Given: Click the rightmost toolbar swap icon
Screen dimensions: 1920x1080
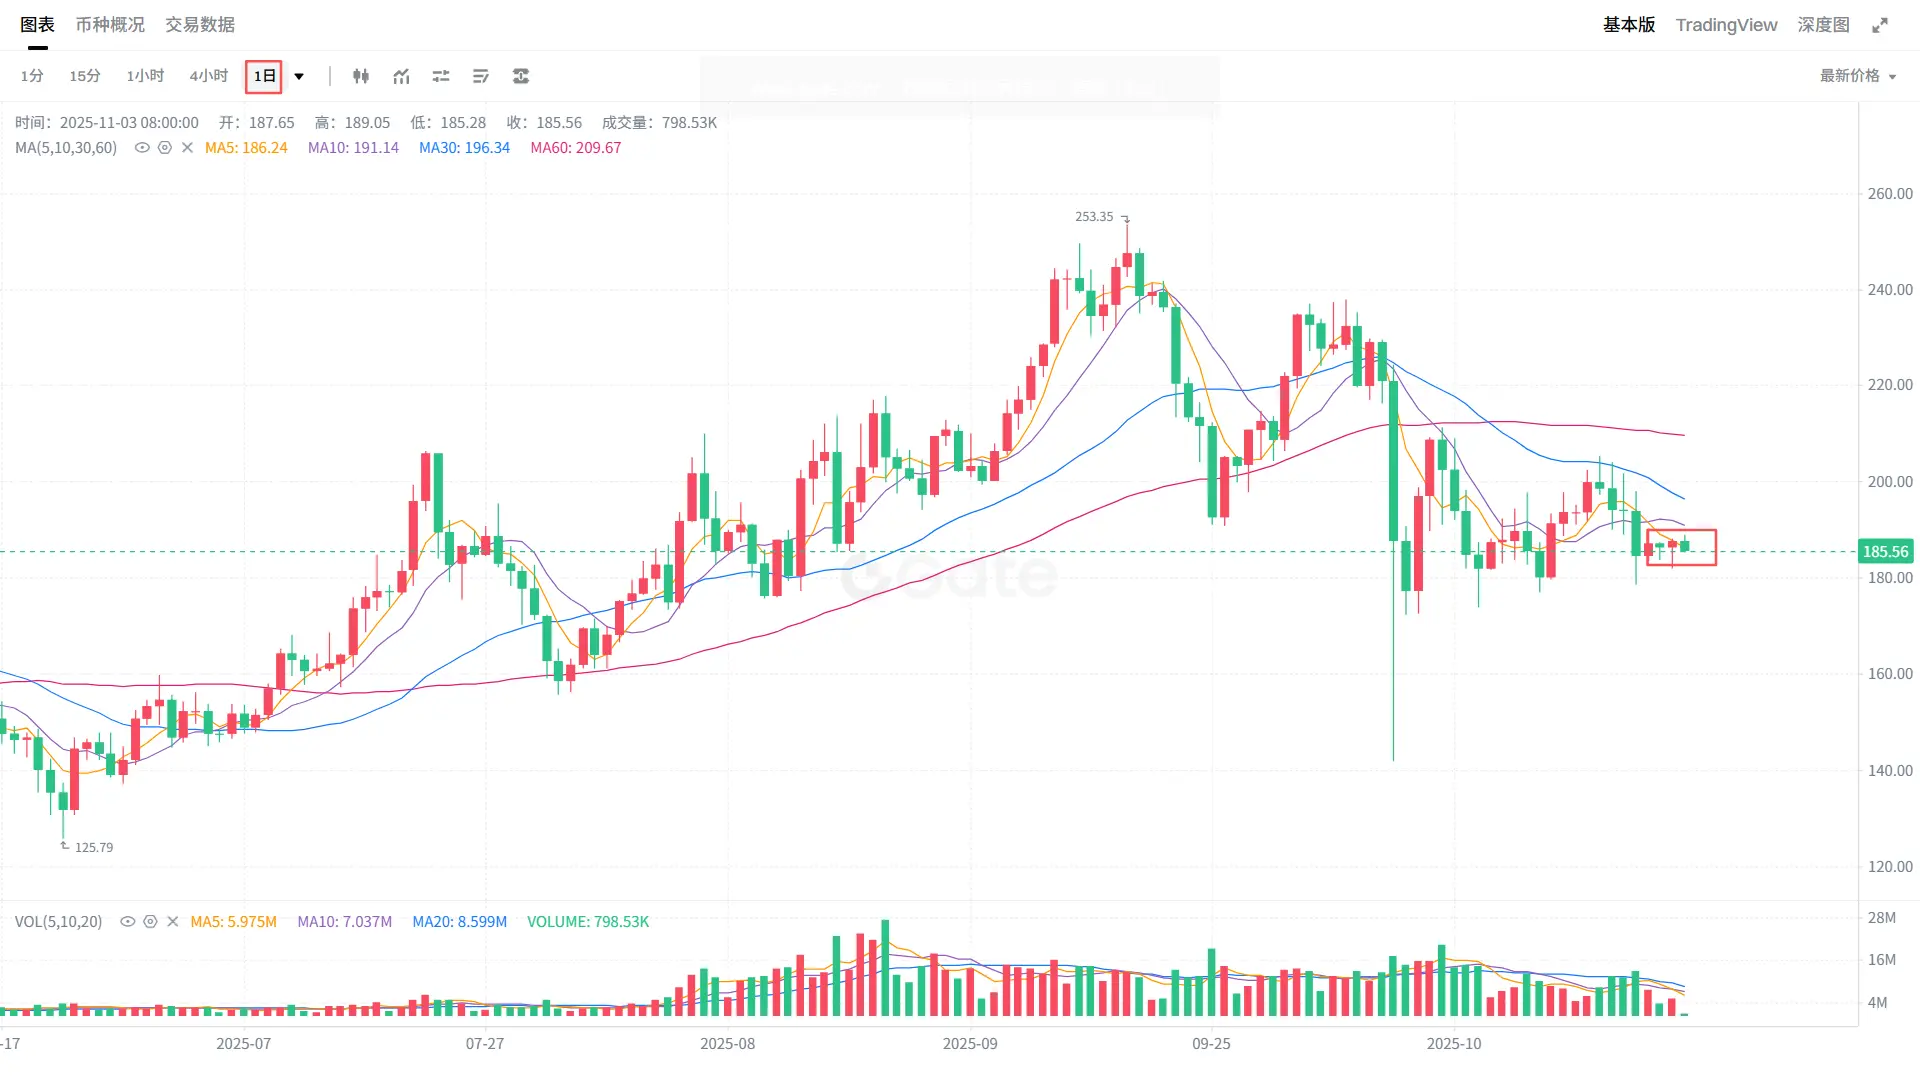Looking at the screenshot, I should tap(521, 76).
